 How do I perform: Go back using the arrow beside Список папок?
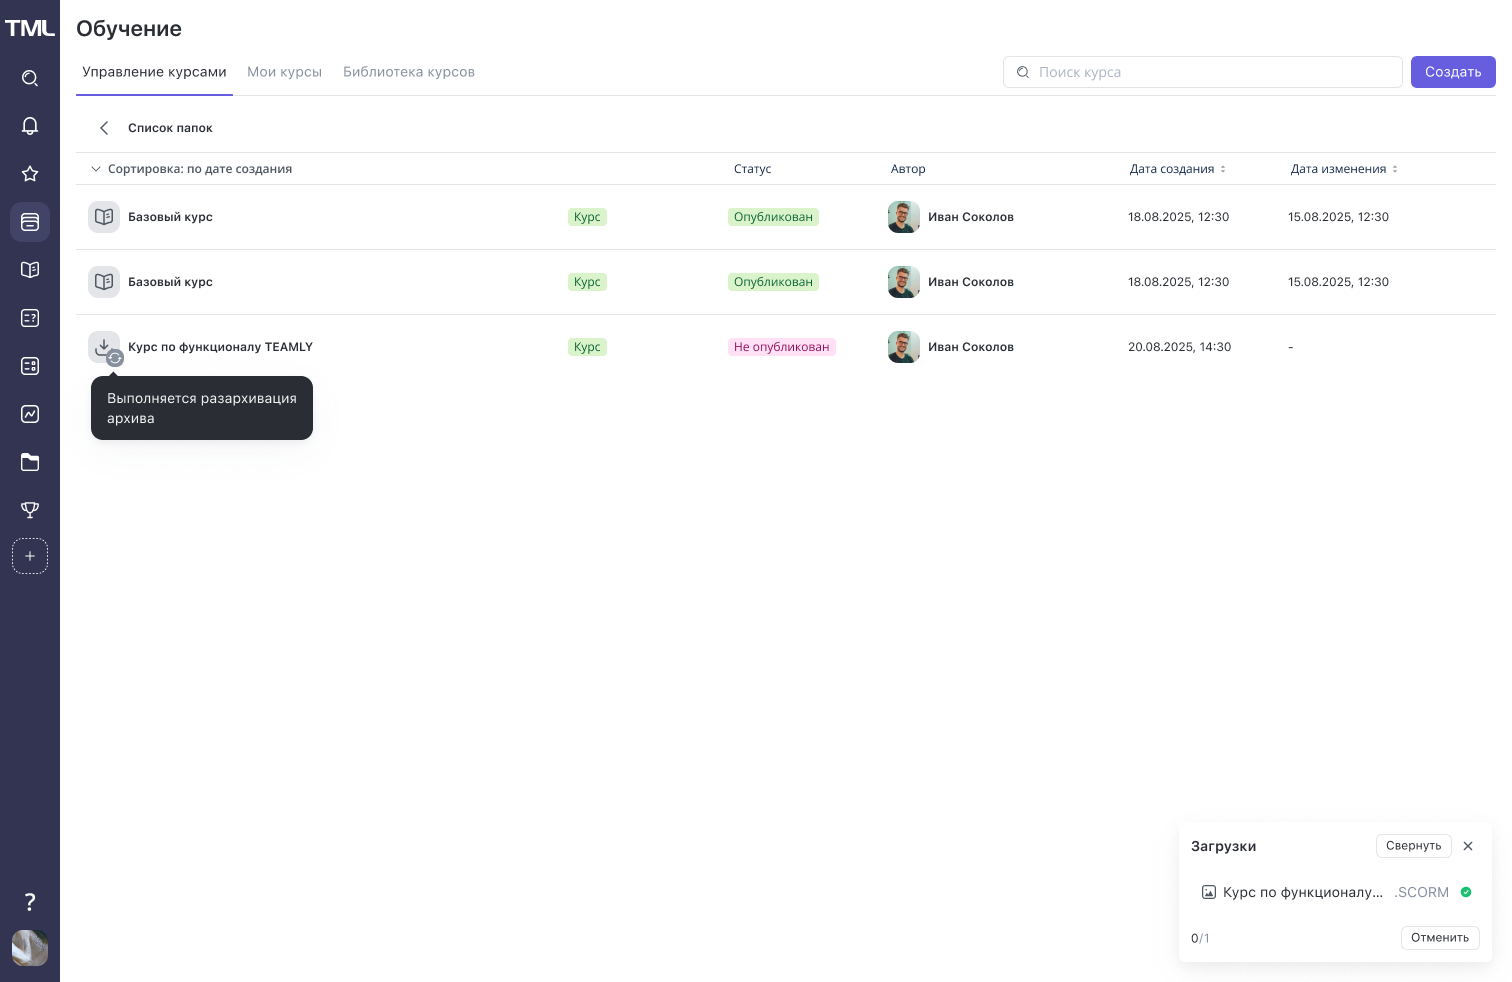[104, 128]
